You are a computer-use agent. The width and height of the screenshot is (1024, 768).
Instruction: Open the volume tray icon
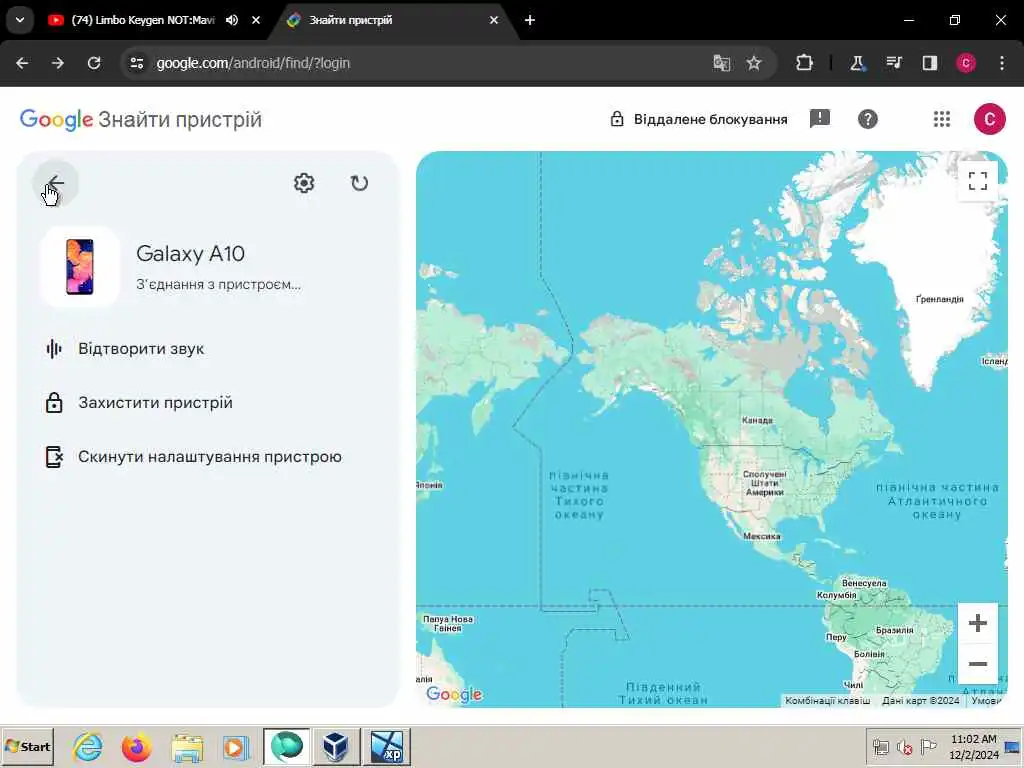(904, 747)
